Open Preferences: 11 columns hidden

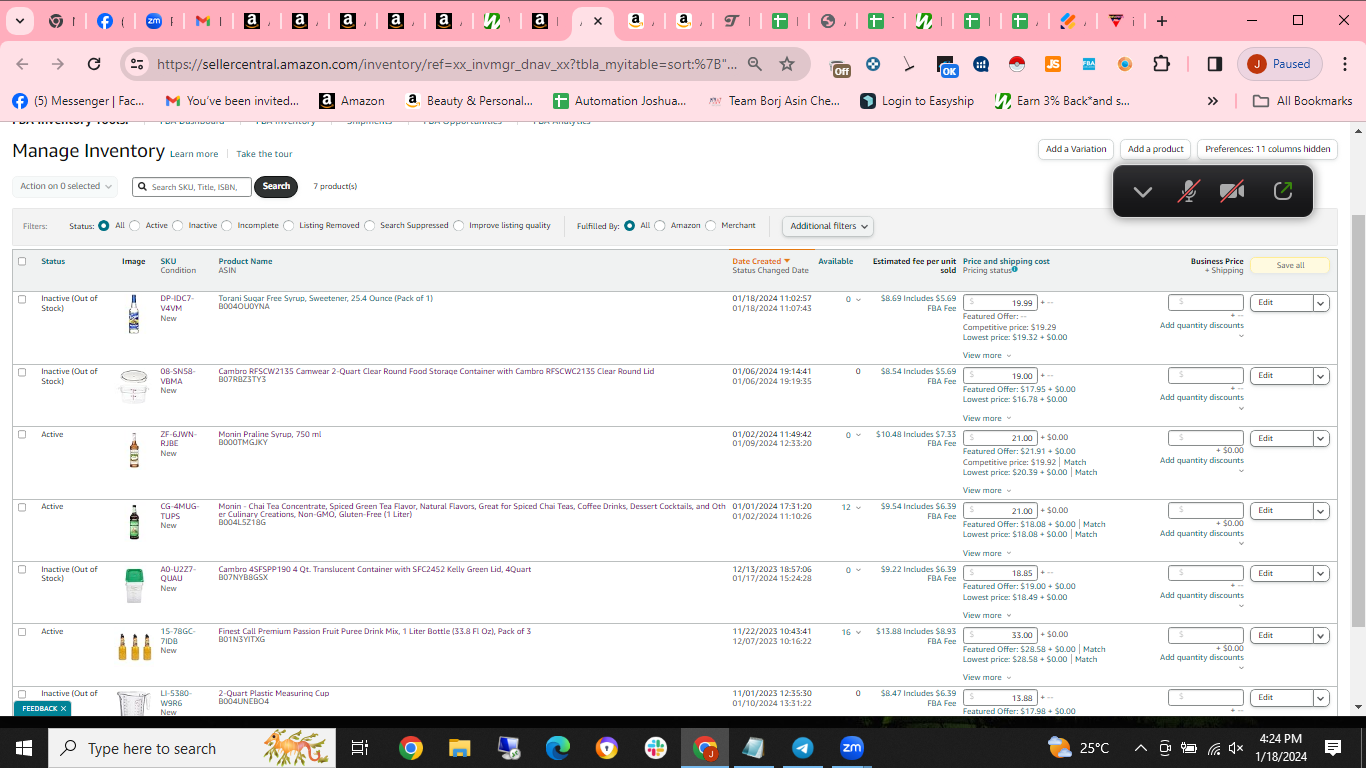[1267, 149]
